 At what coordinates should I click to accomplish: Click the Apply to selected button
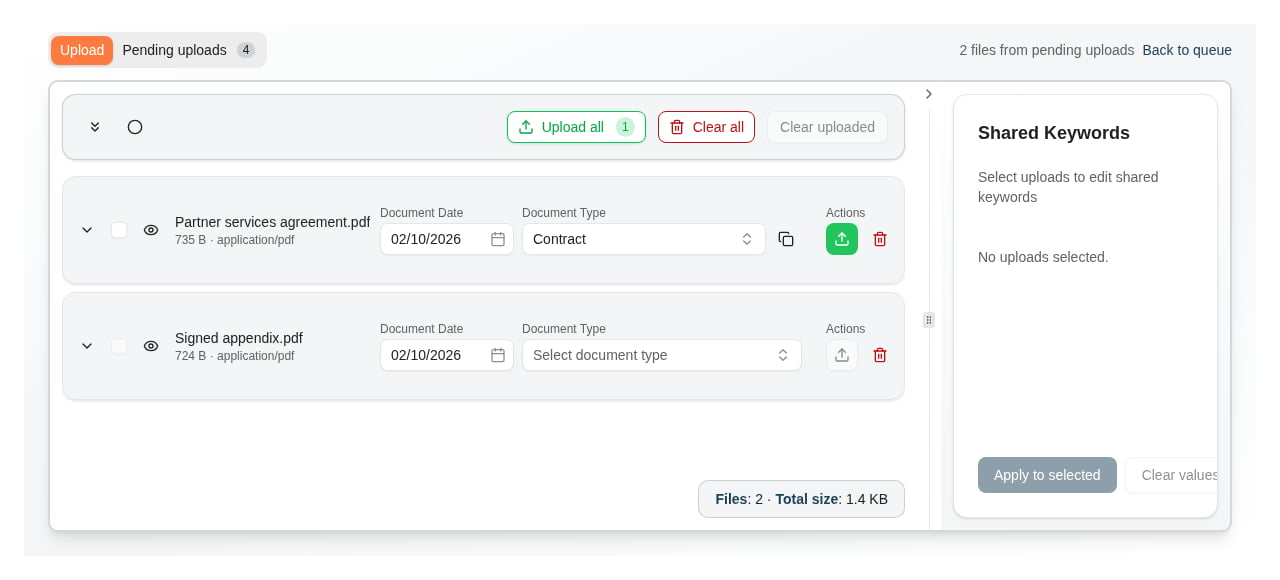tap(1047, 475)
